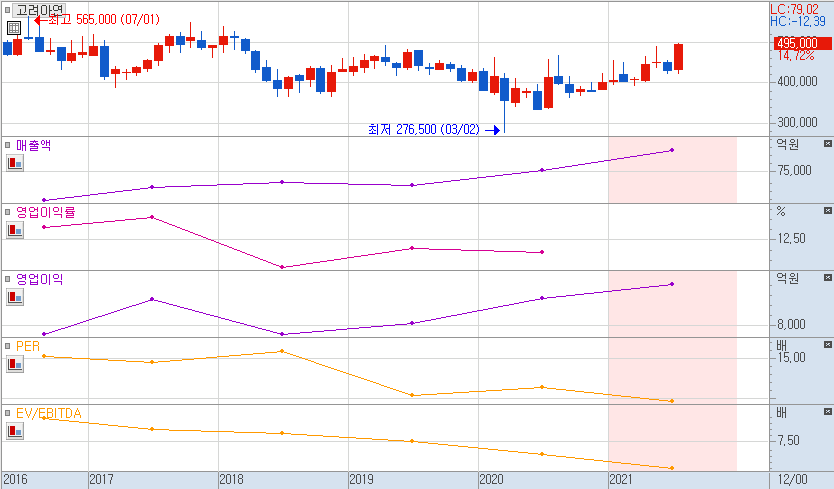Screen dimensions: 834x489
Task: Click the 2017 label on time axis
Action: coord(101,479)
